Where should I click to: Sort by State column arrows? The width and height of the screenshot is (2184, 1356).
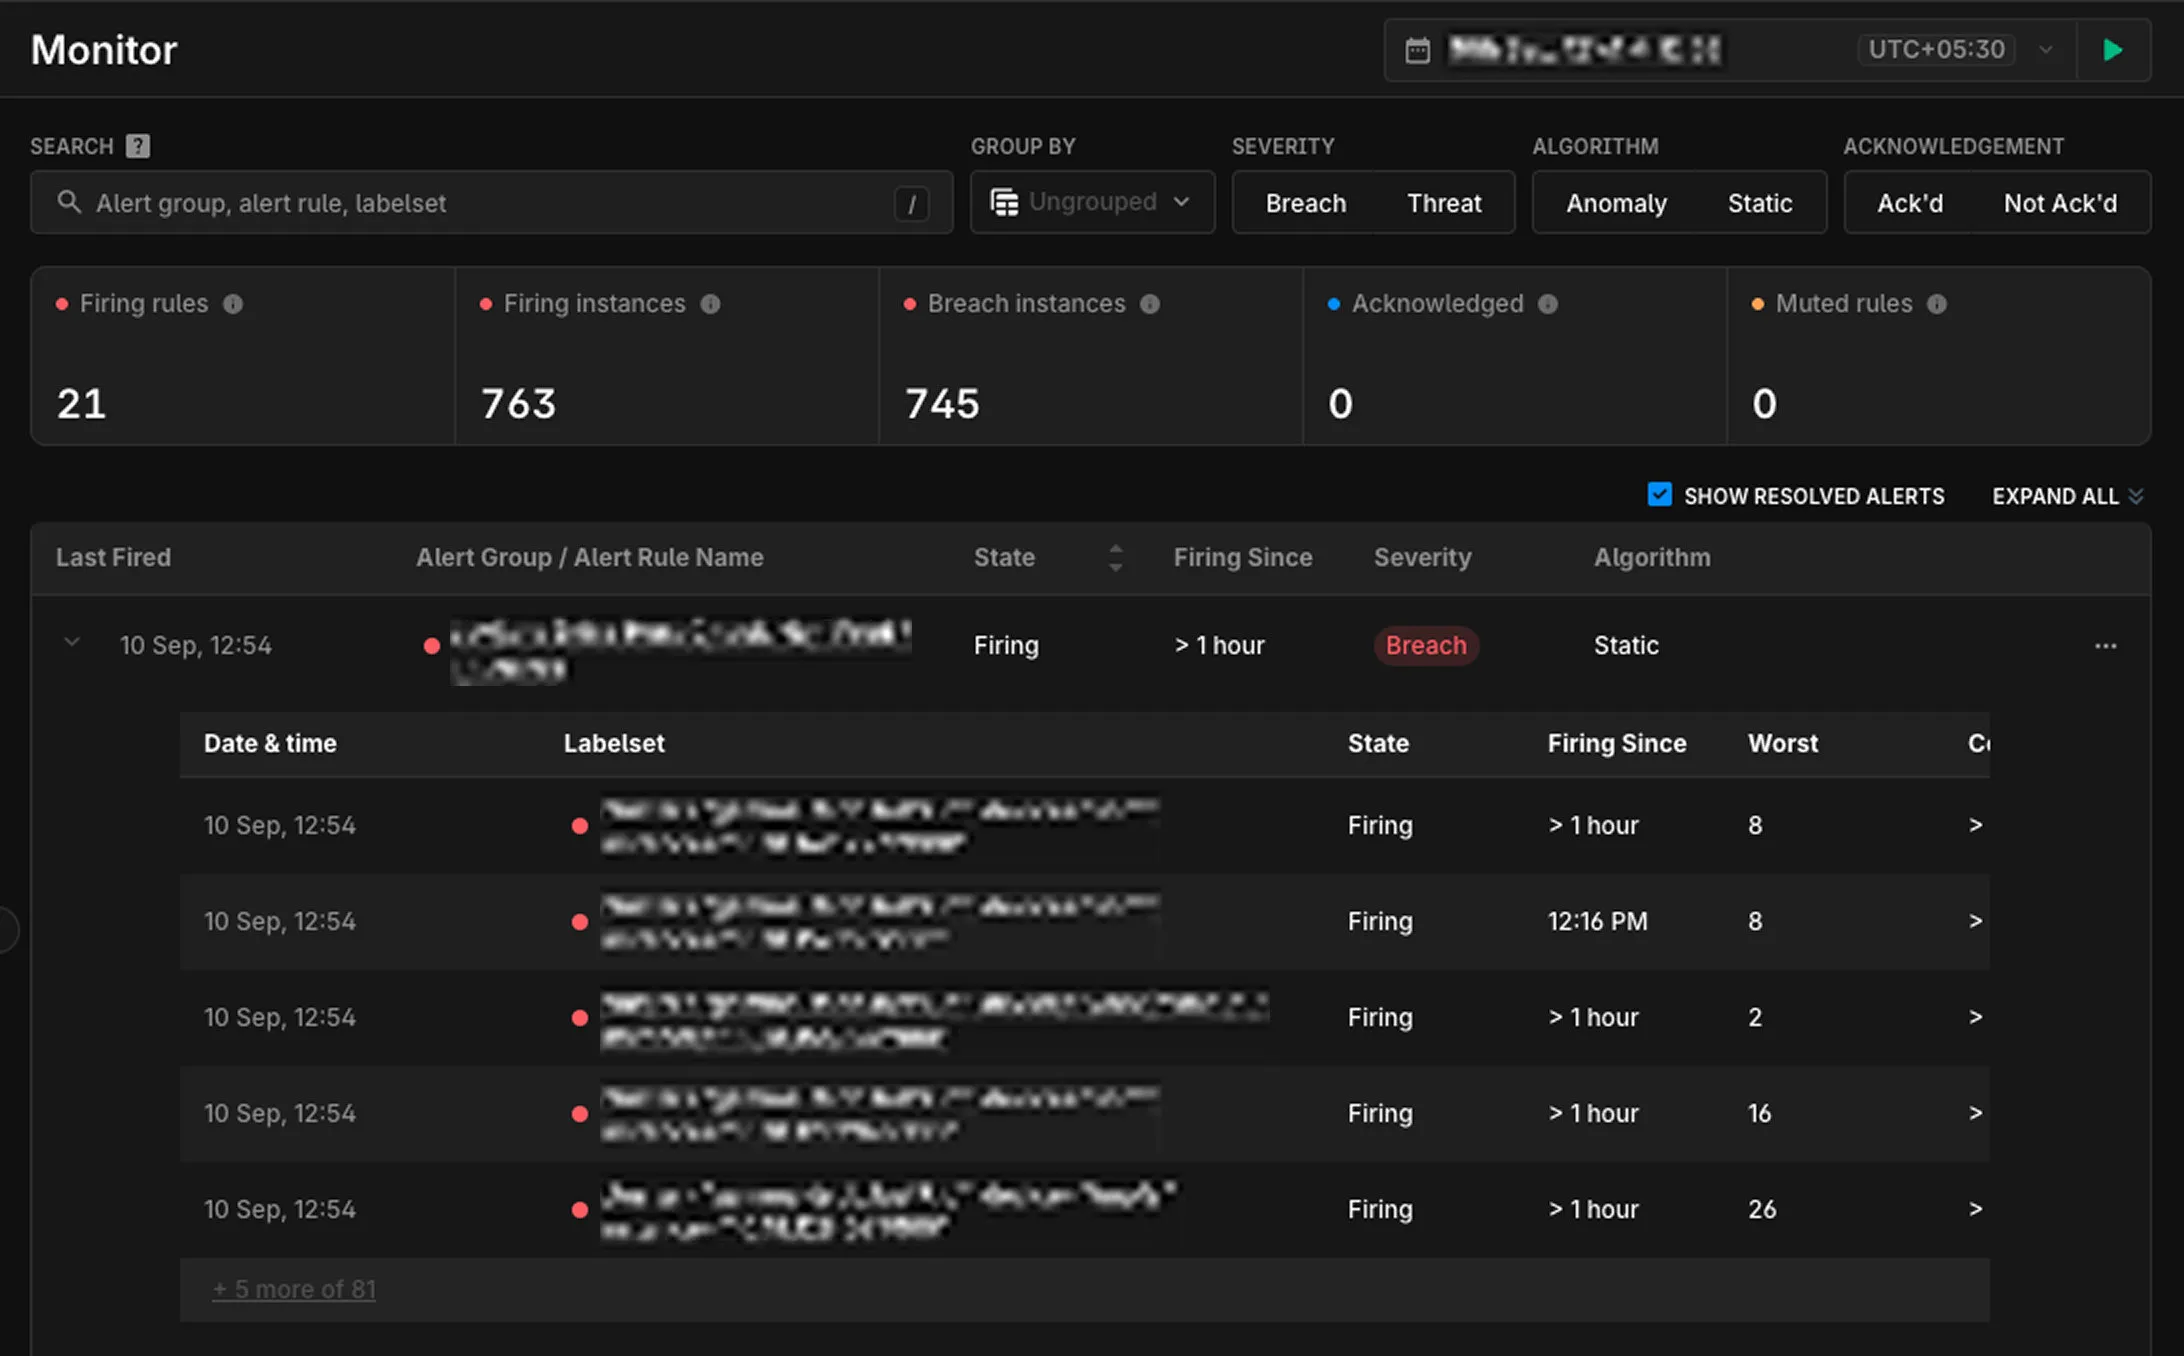[1116, 558]
